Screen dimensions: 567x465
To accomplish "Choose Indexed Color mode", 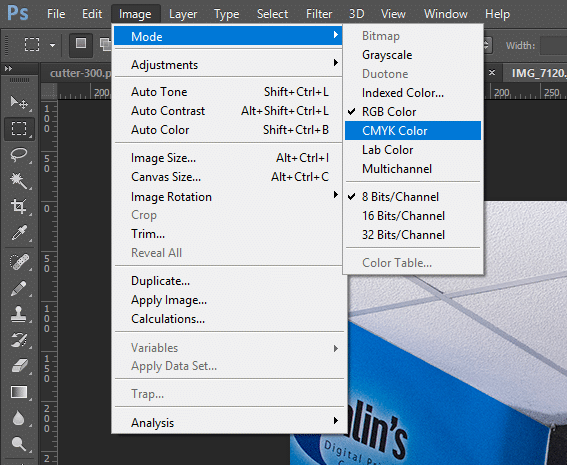I will (x=413, y=93).
